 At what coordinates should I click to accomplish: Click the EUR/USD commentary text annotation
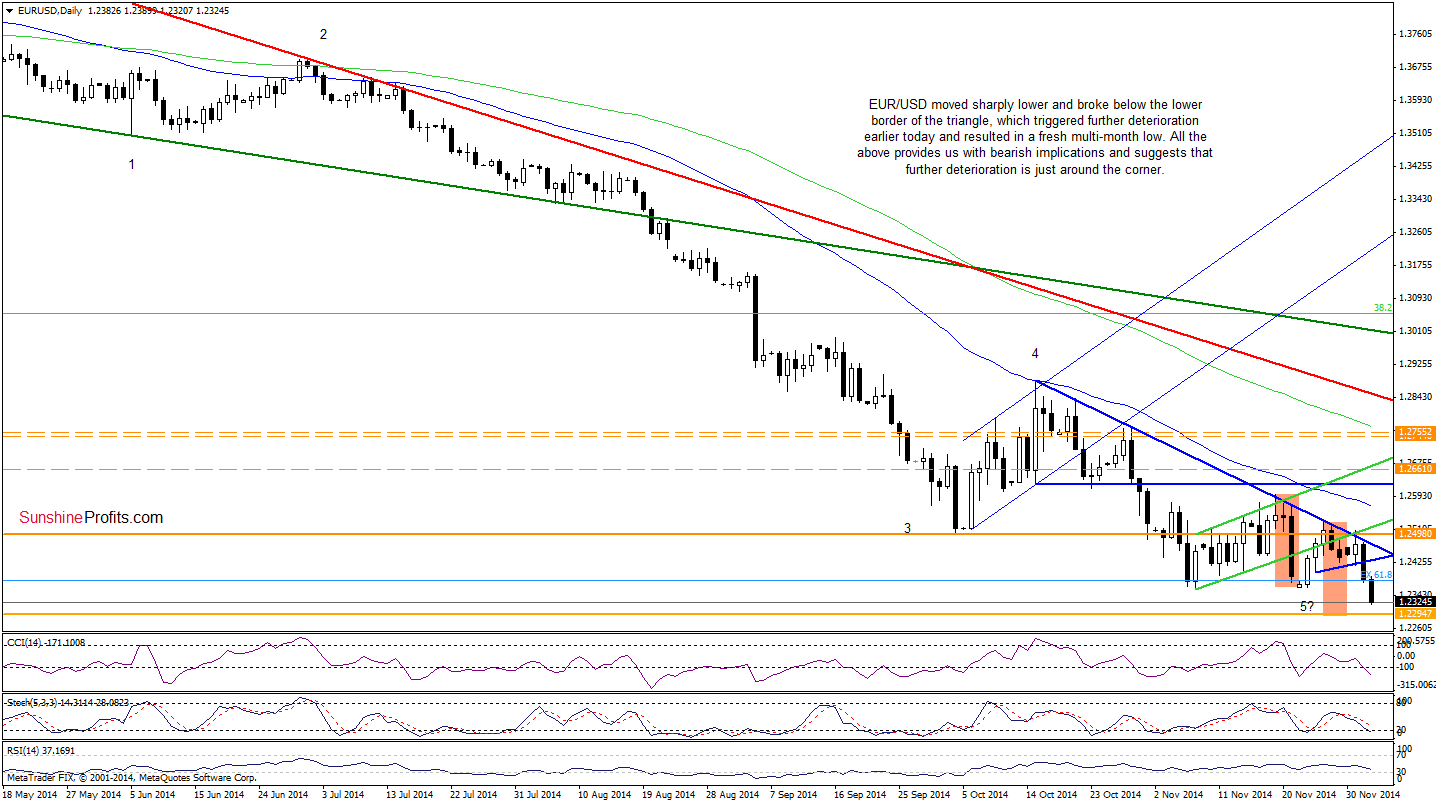[1034, 137]
